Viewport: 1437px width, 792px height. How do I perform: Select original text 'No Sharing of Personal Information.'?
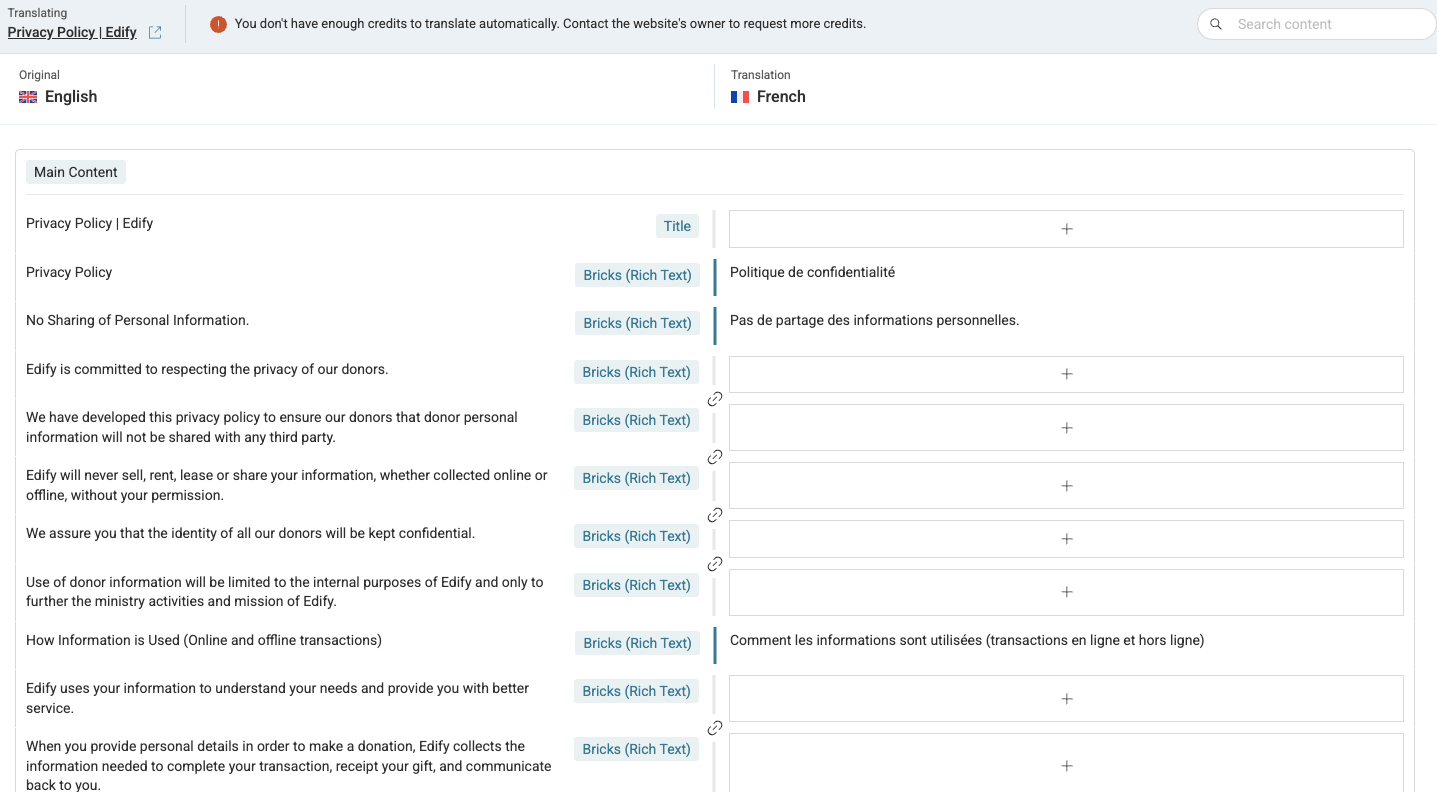(137, 320)
